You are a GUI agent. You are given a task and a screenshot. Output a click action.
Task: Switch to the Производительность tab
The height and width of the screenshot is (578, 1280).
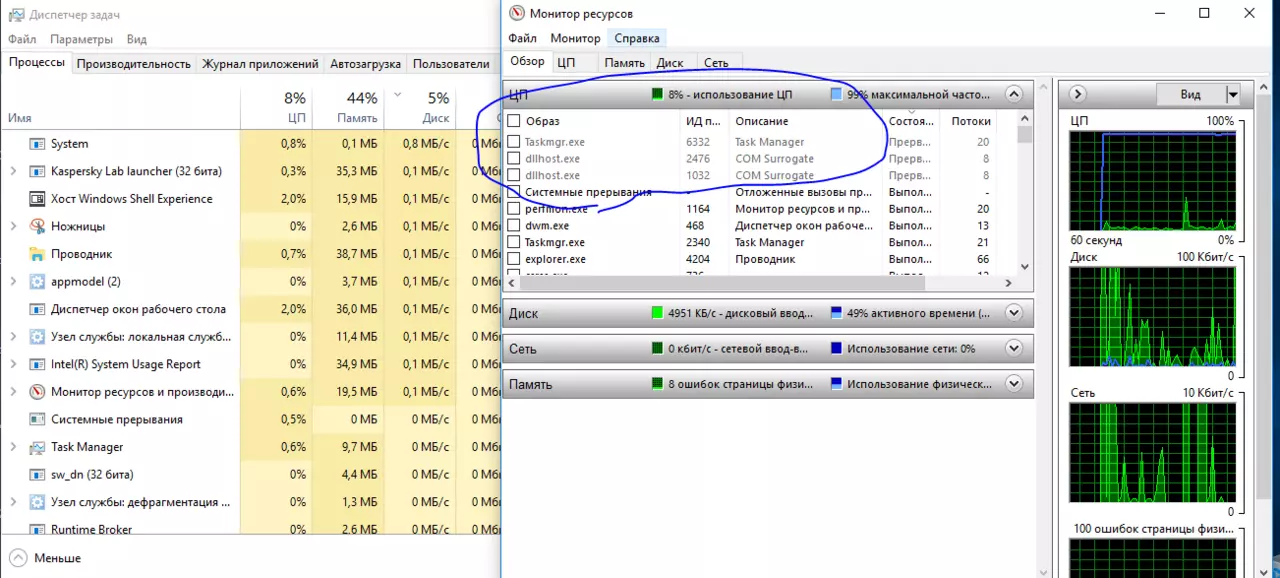(133, 64)
